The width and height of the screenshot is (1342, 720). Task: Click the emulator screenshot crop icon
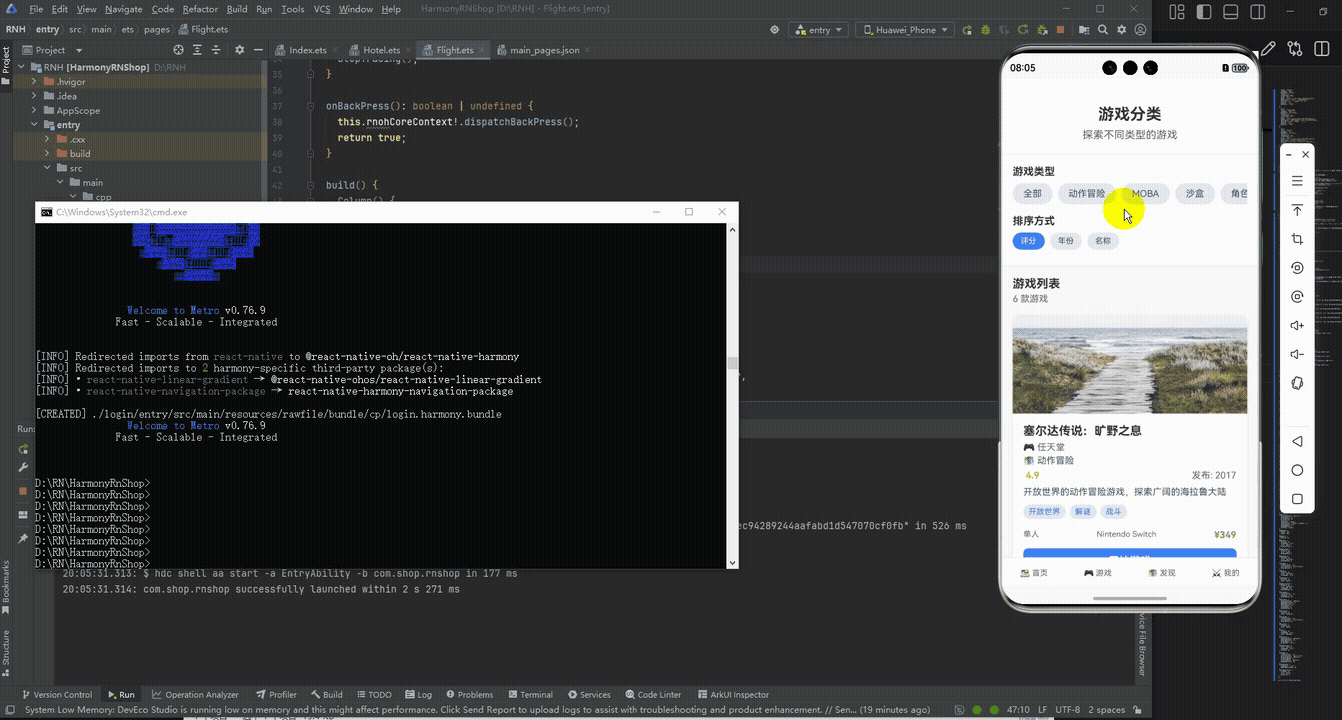pyautogui.click(x=1297, y=239)
